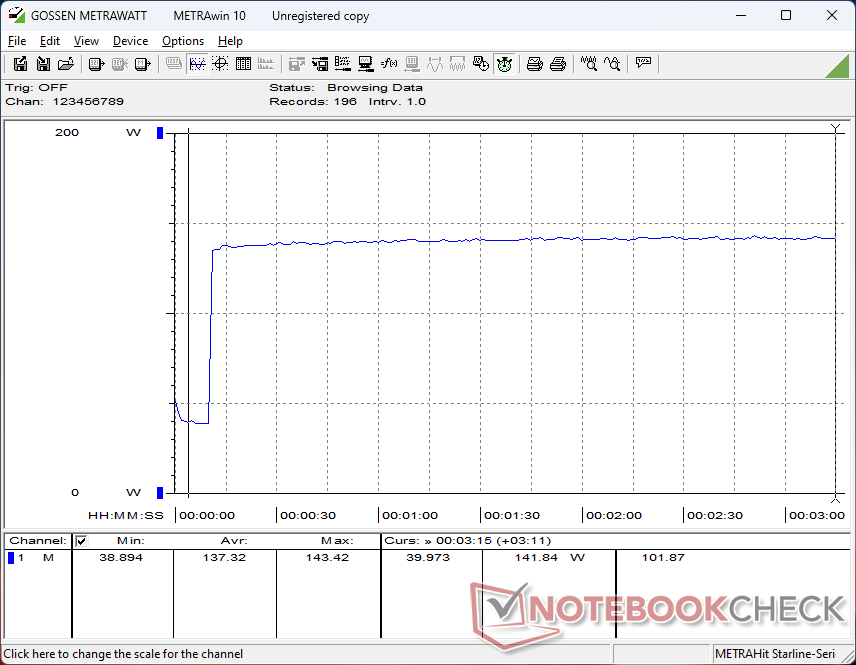
Task: Click the difference value 101.87
Action: [663, 557]
